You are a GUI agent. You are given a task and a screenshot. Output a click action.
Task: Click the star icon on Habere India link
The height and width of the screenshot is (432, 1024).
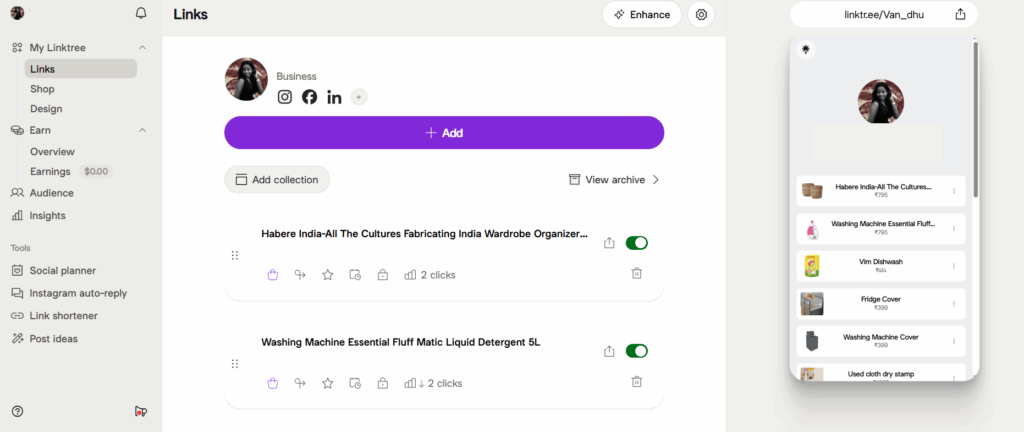coord(327,275)
